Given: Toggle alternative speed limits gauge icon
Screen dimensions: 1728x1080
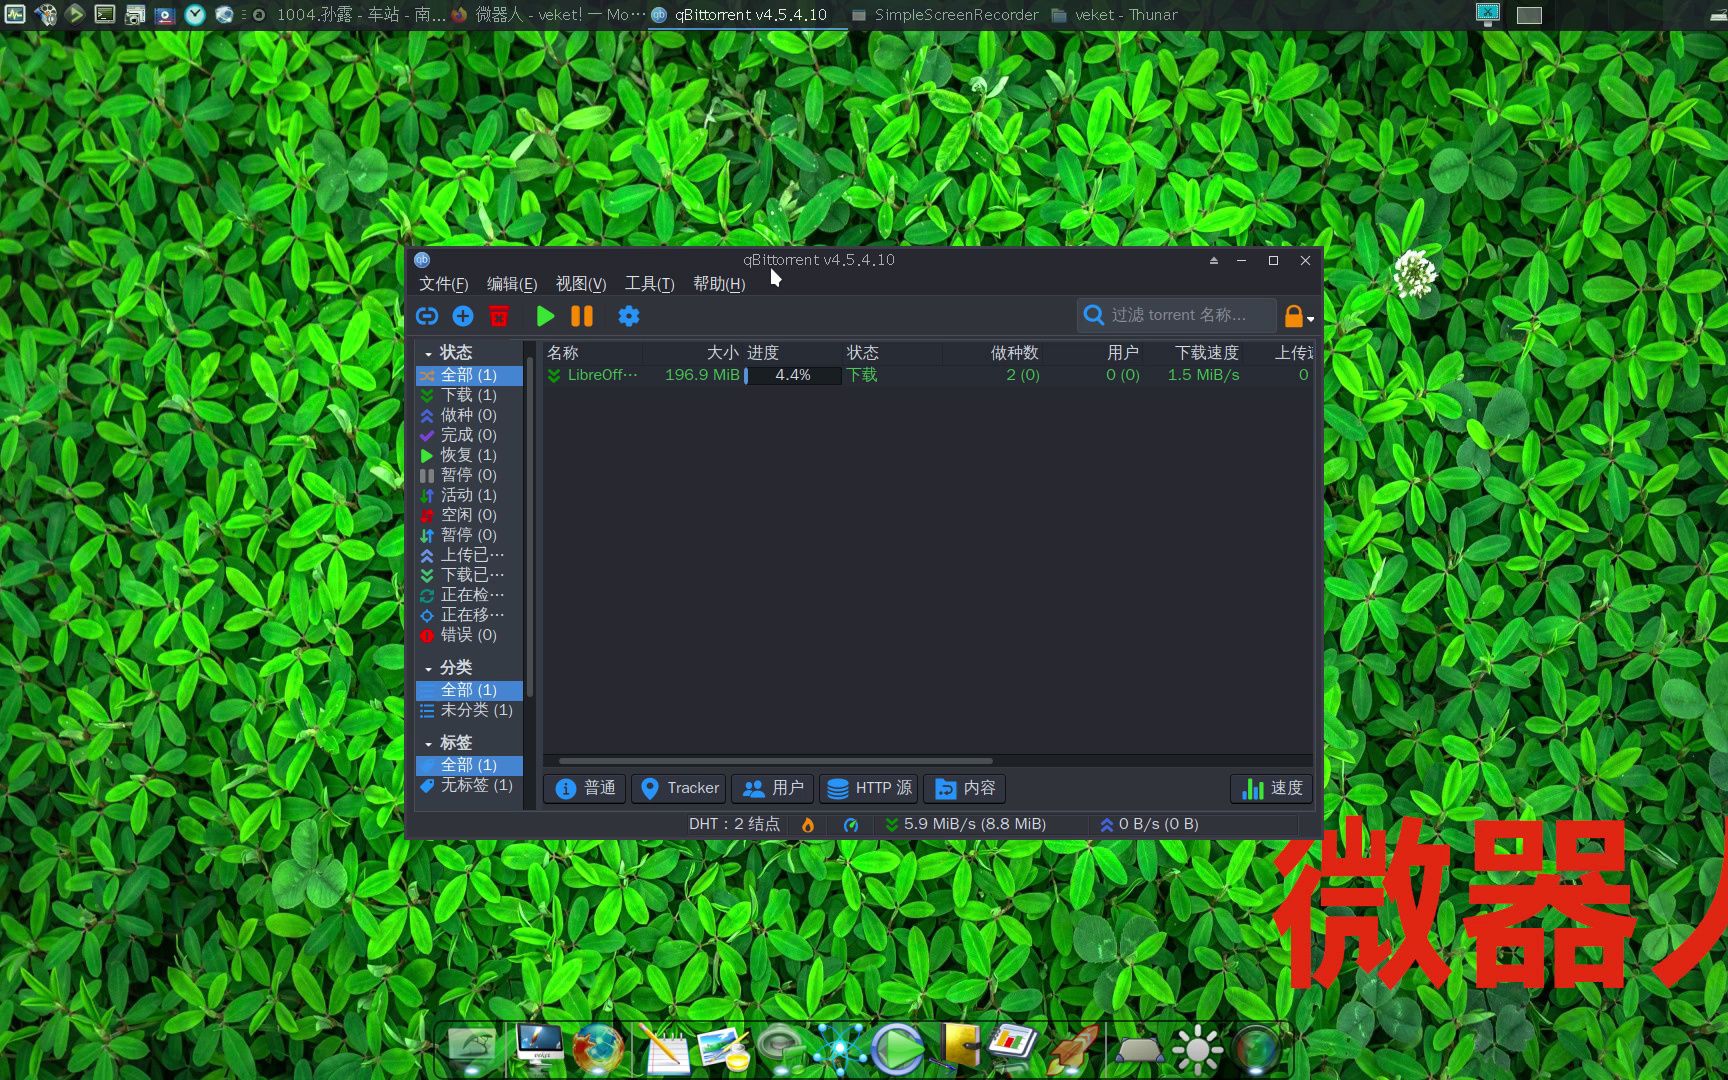Looking at the screenshot, I should point(851,825).
